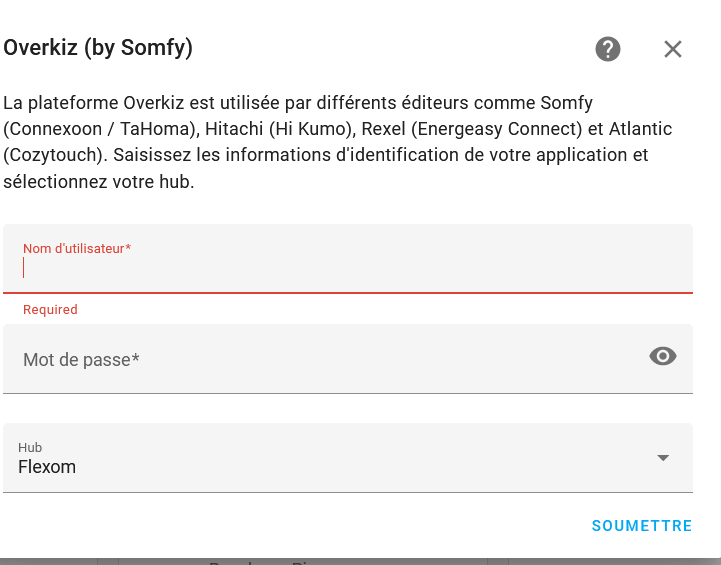The image size is (721, 565).
Task: Click the "Overkiz (by Somfy)" dialog title
Action: pos(98,47)
